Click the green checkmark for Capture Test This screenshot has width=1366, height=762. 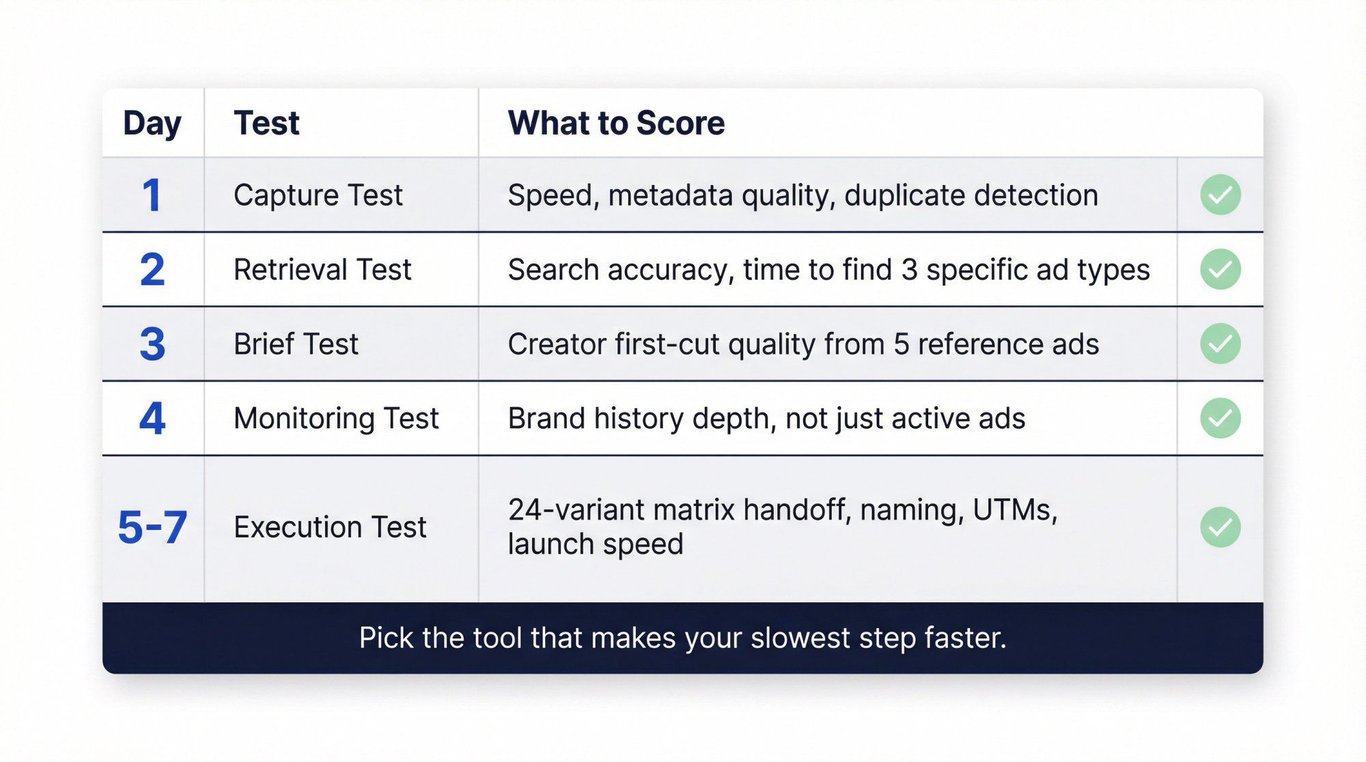(x=1220, y=195)
